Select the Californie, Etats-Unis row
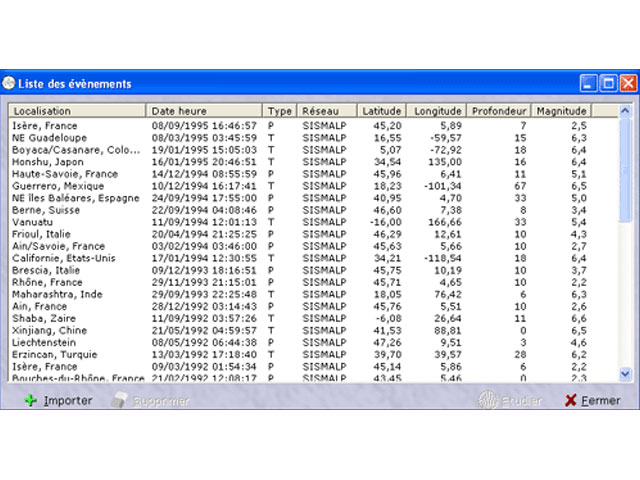Image resolution: width=640 pixels, height=480 pixels. (x=64, y=258)
